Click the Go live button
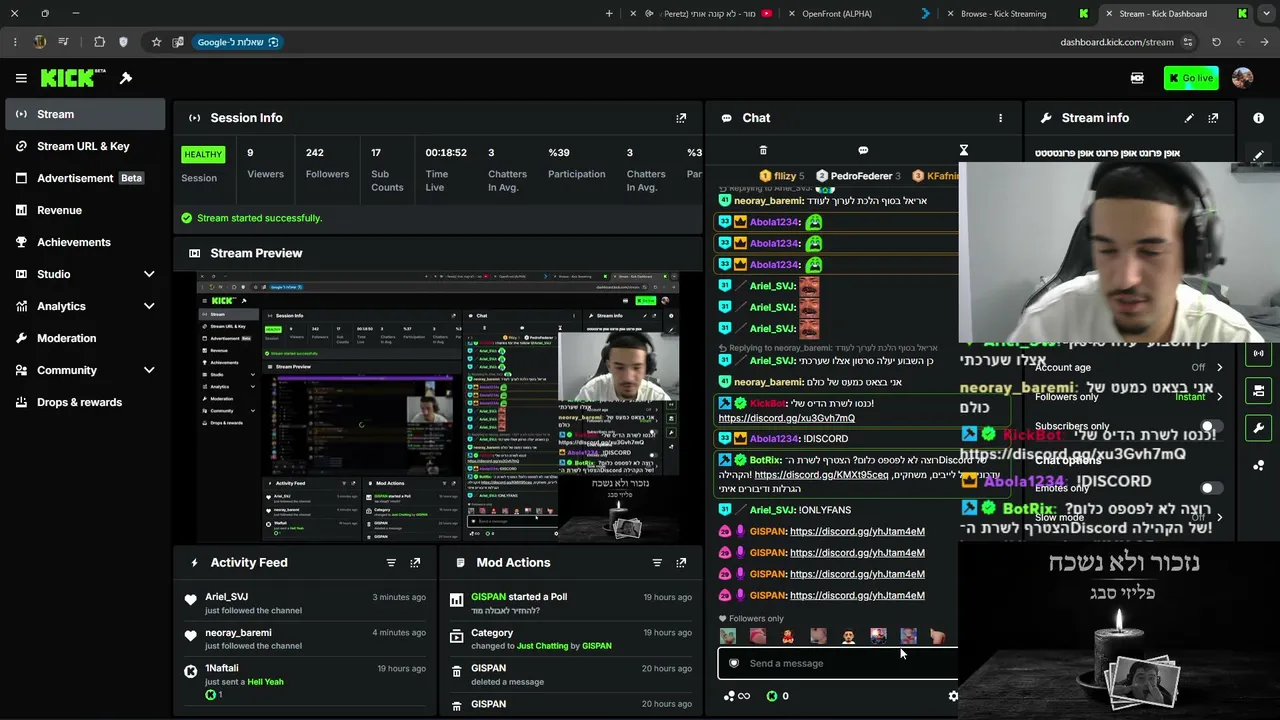The height and width of the screenshot is (720, 1280). point(1191,78)
